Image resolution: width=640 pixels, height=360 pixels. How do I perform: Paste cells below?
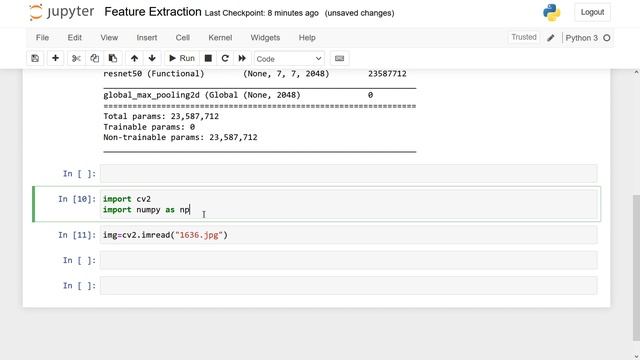coord(113,58)
